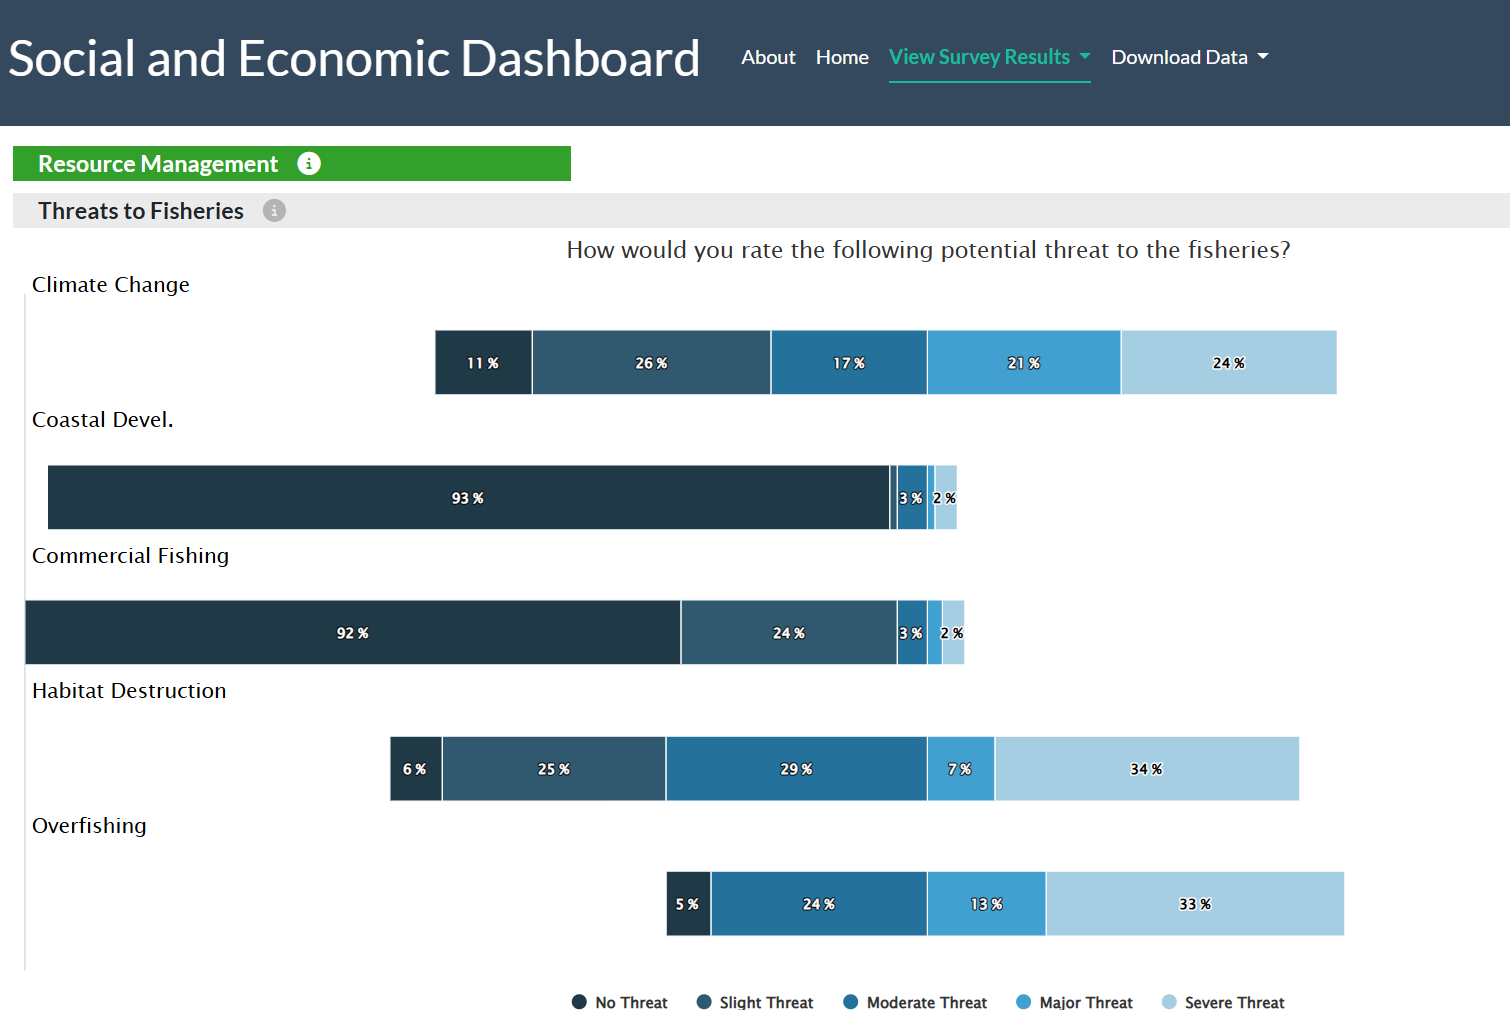This screenshot has width=1510, height=1035.
Task: Select the Resource Management green header
Action: 292,163
